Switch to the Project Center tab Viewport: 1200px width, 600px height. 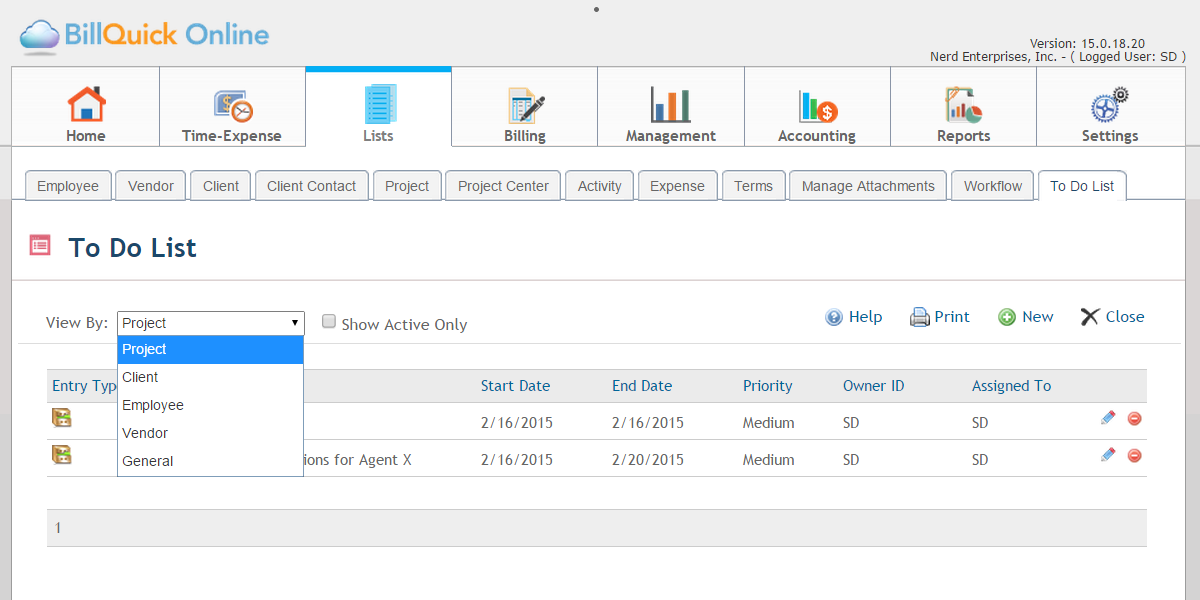[x=503, y=186]
